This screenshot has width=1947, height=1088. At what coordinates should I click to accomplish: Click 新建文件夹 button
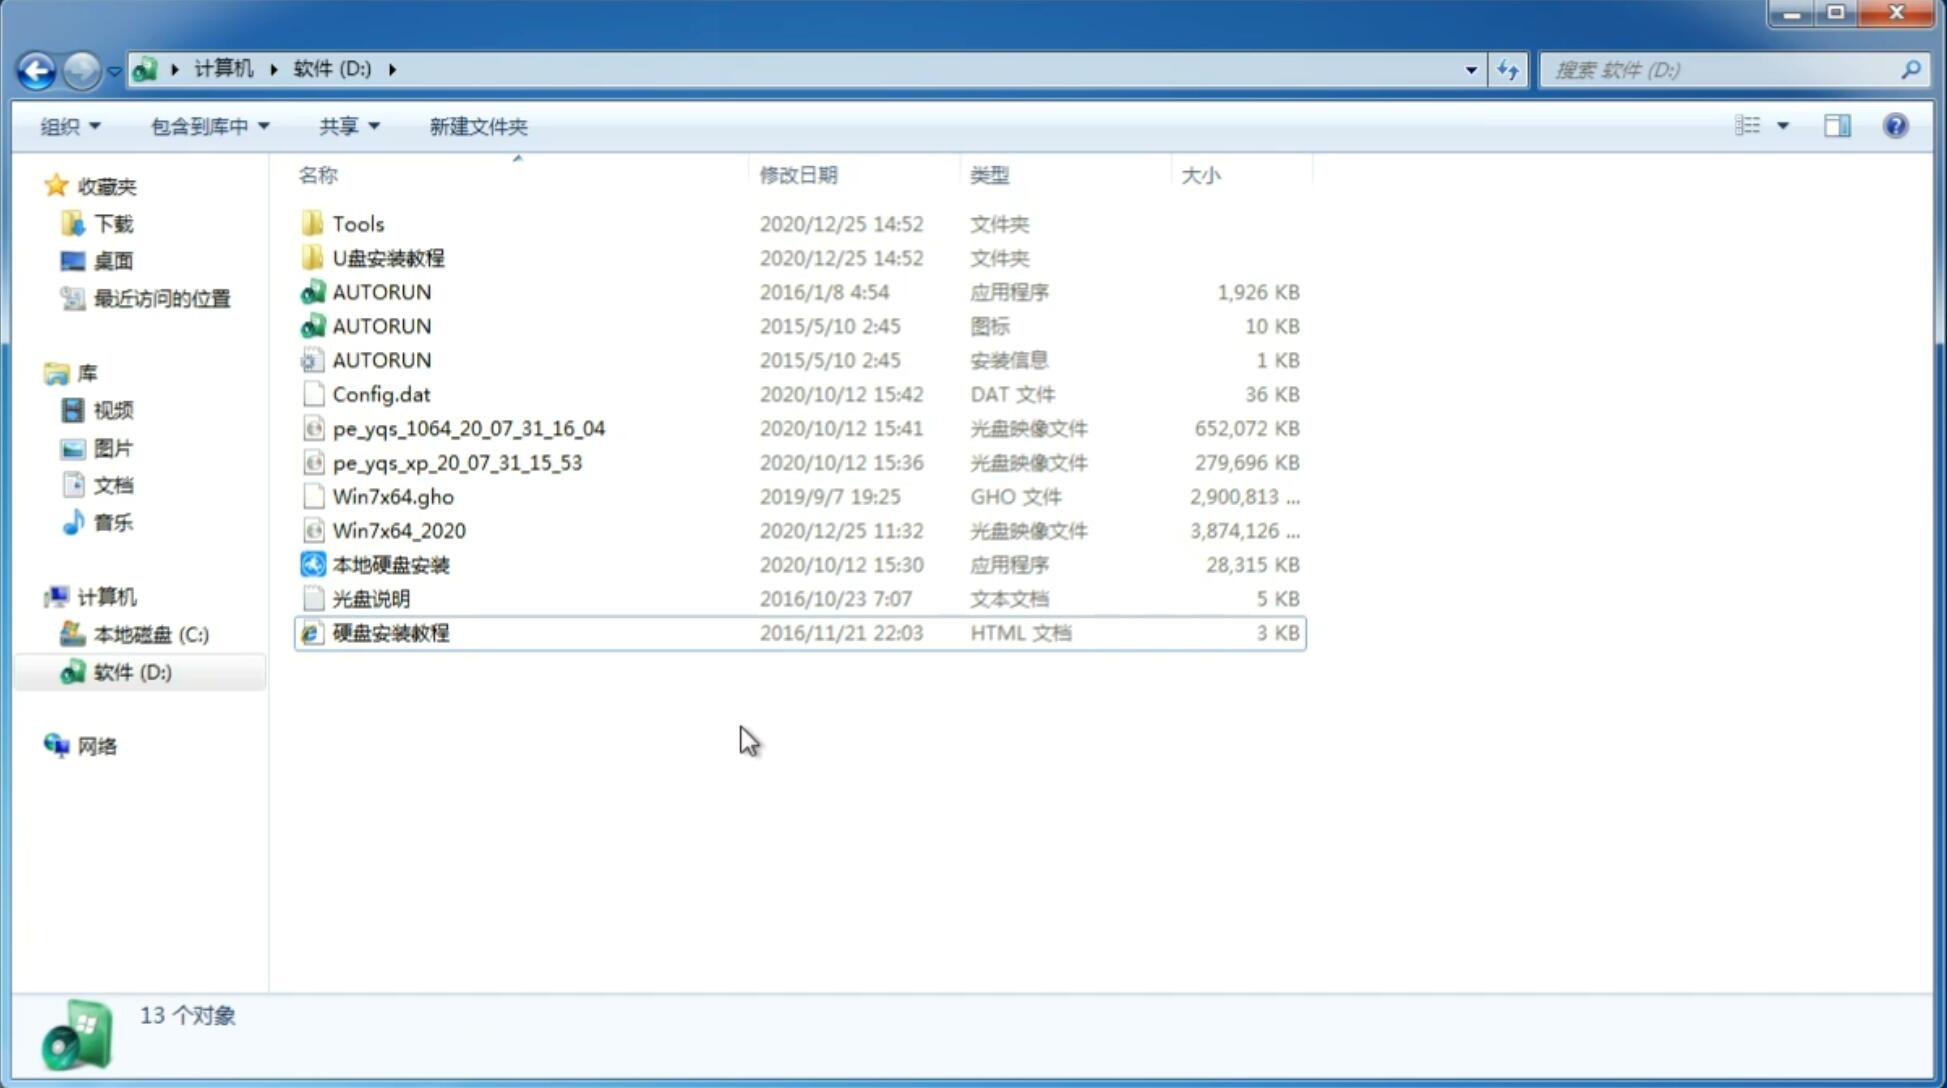477,124
